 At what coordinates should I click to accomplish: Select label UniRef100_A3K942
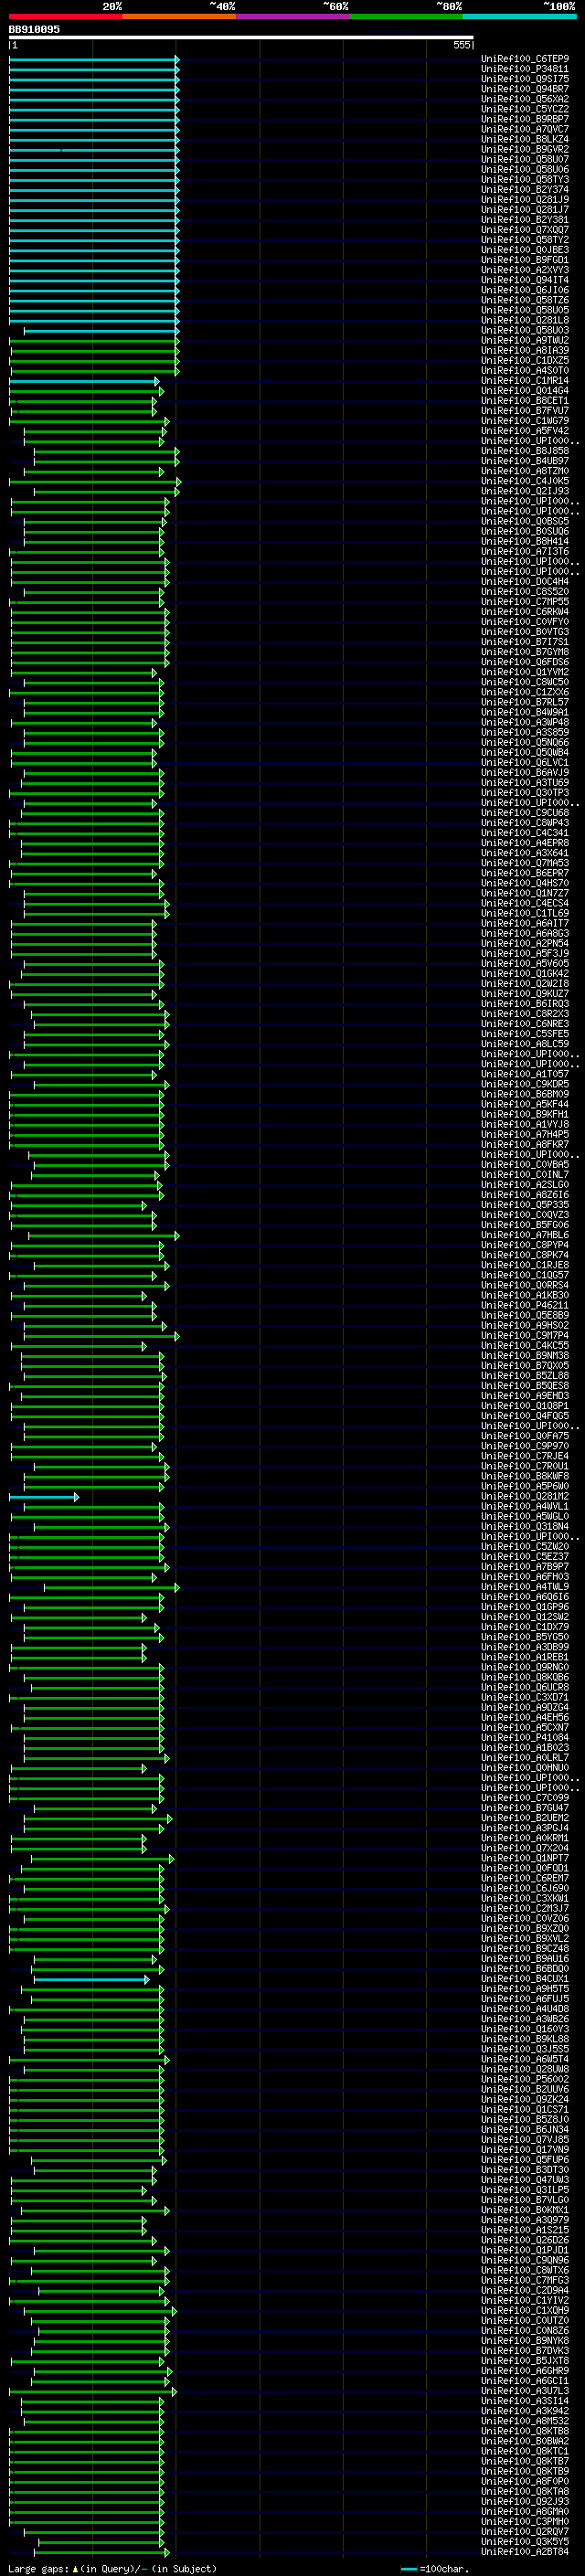(525, 2411)
